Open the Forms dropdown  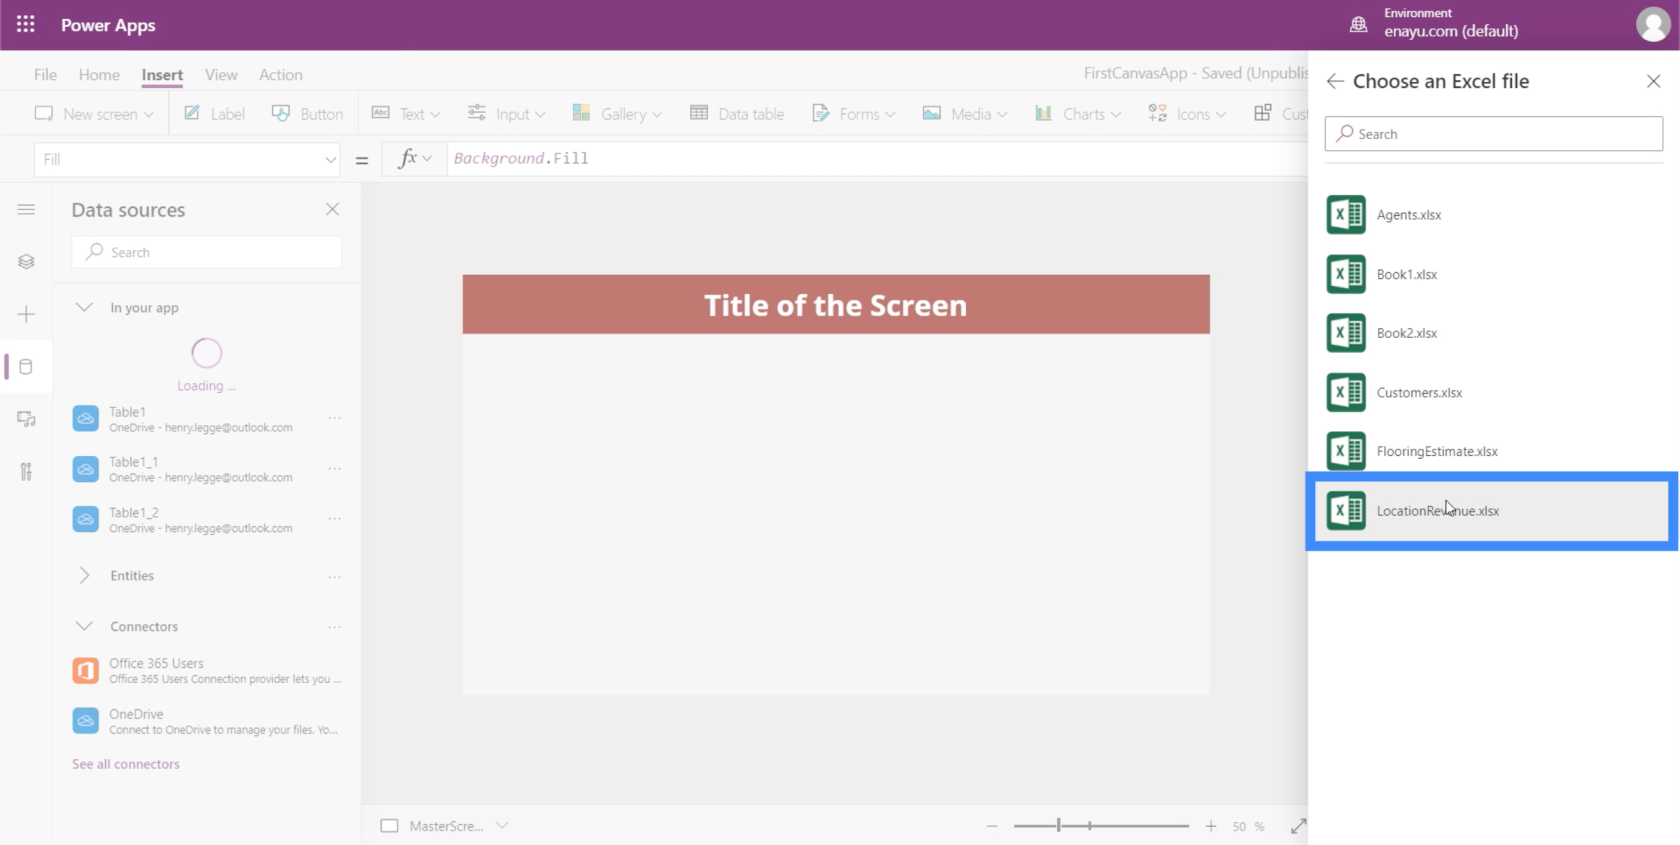[853, 114]
